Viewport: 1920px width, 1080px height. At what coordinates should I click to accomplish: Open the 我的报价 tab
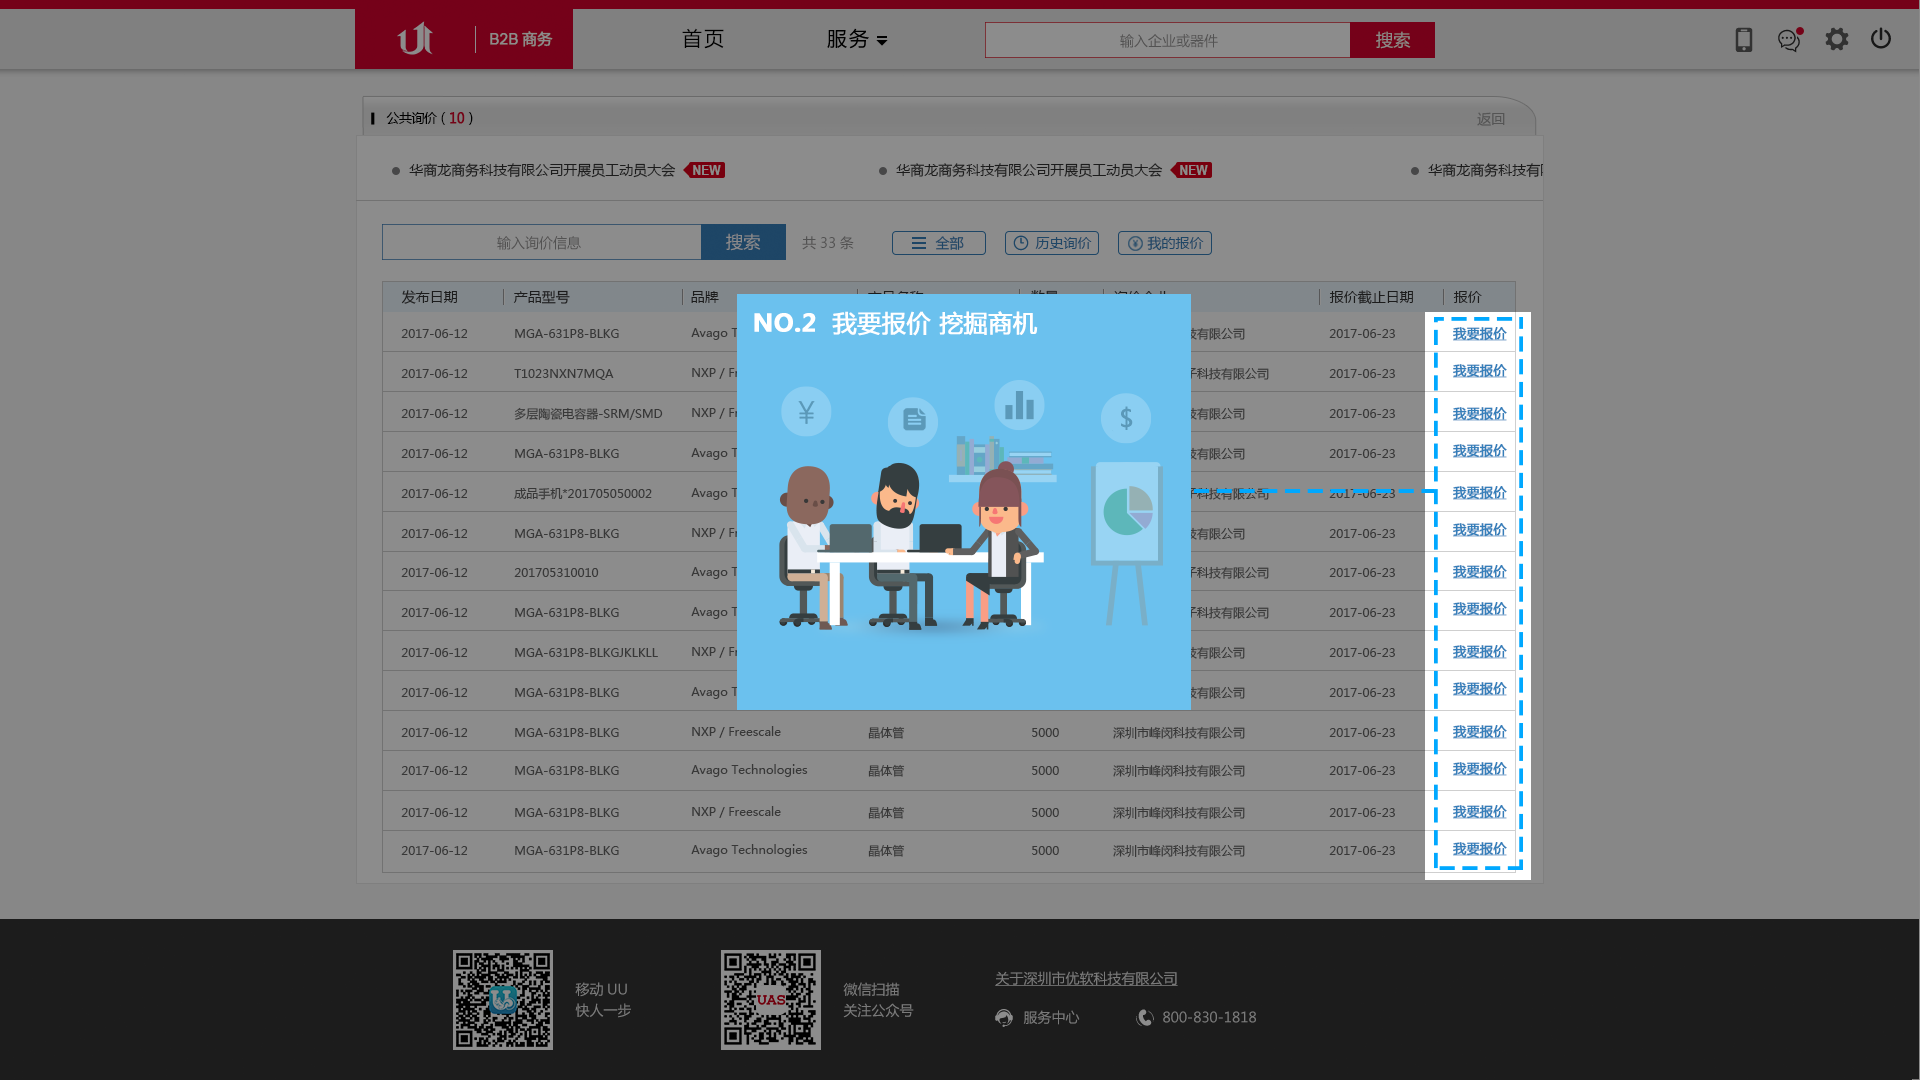1165,243
